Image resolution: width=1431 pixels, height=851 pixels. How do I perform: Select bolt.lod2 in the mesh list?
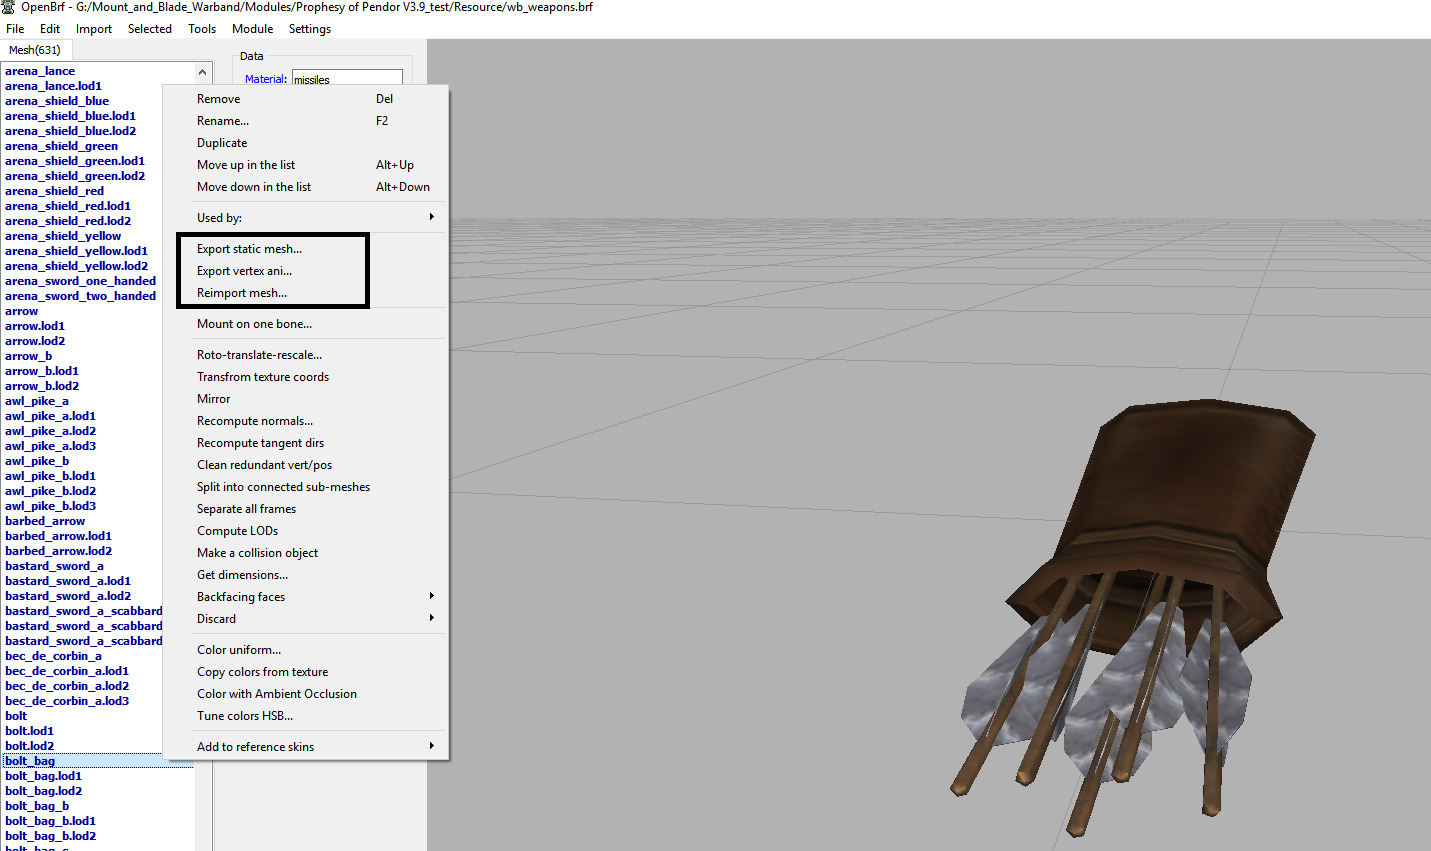[x=29, y=746]
